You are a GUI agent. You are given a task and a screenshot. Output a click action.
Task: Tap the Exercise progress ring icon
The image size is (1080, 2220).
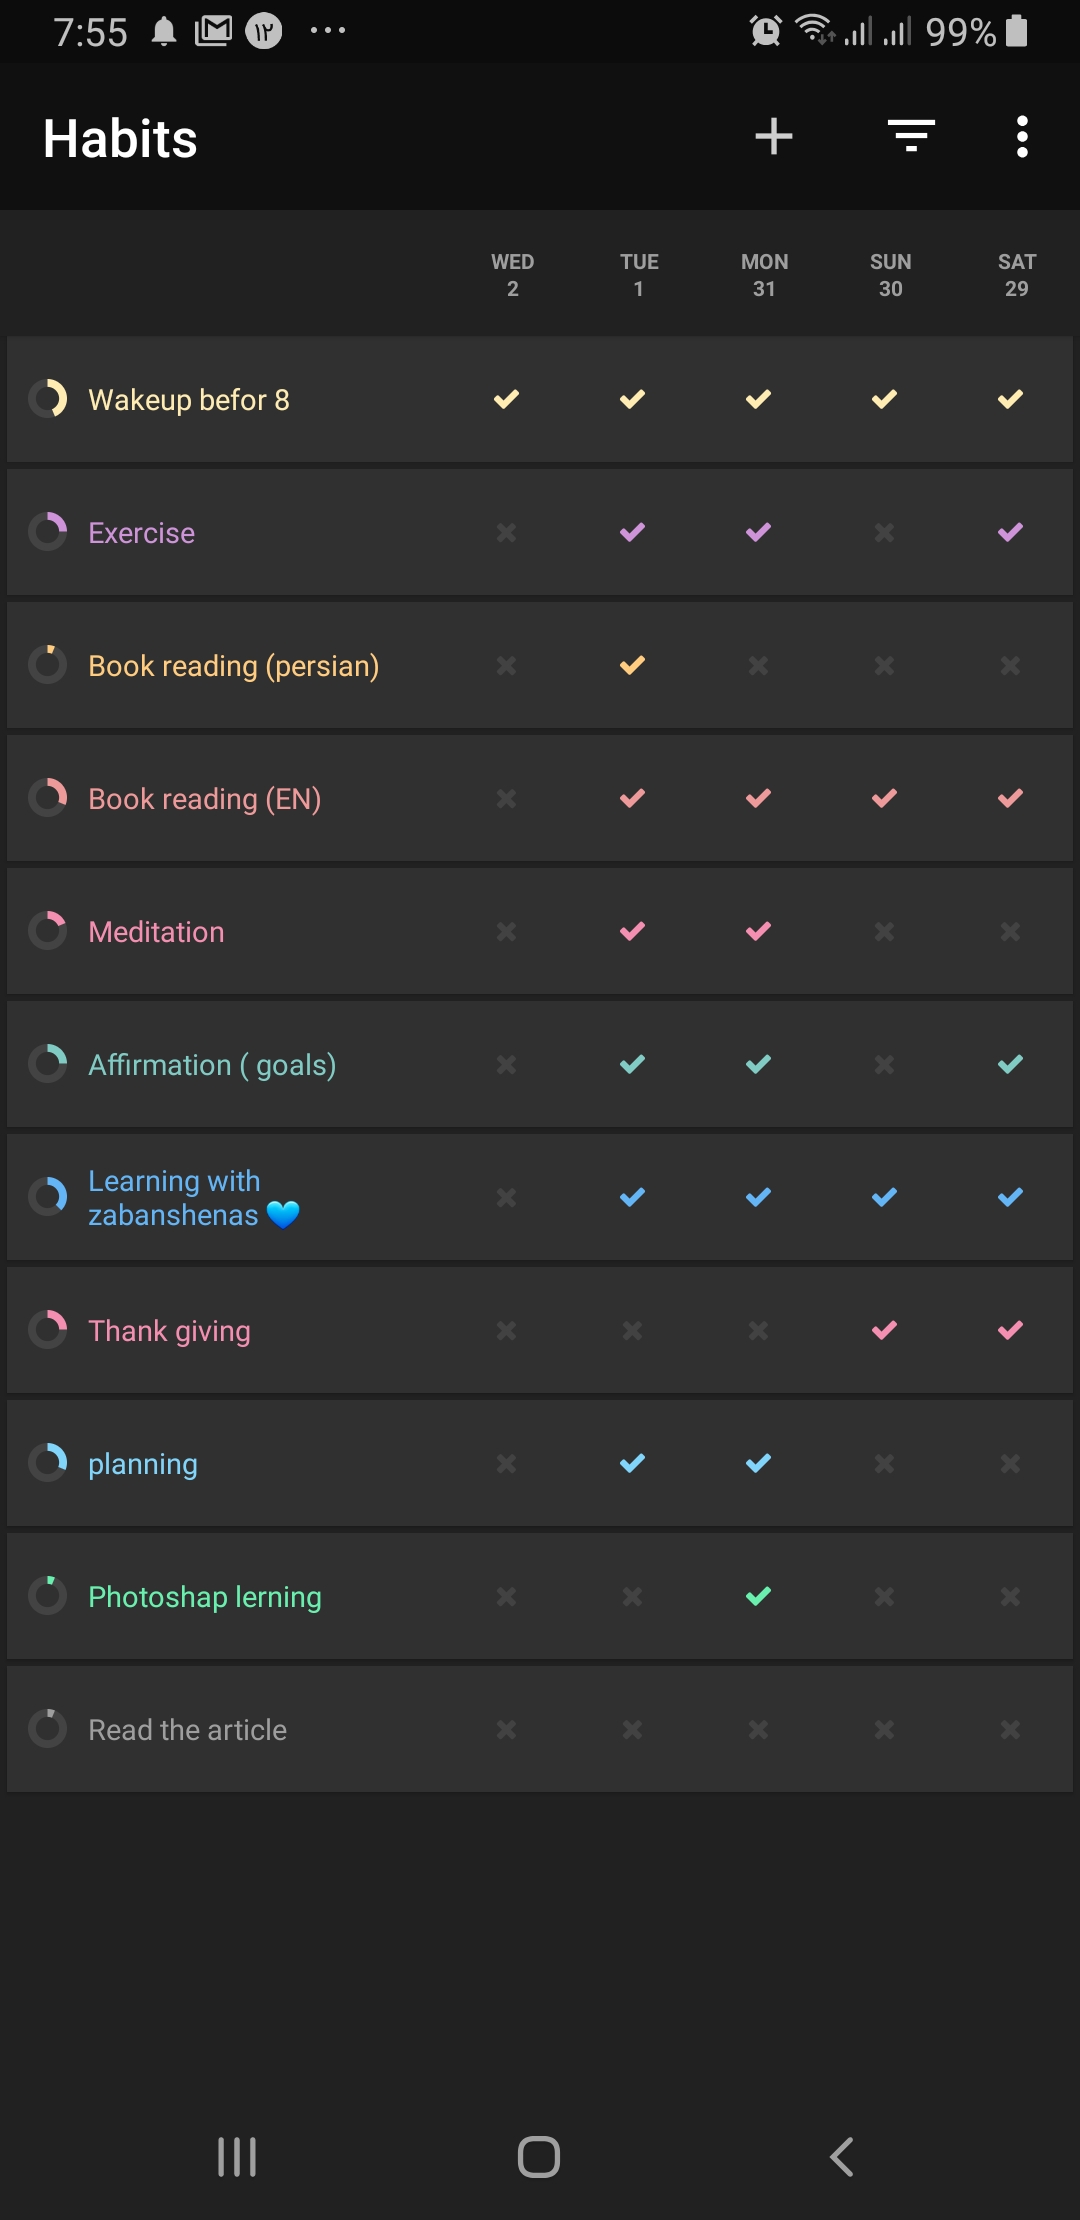tap(48, 532)
